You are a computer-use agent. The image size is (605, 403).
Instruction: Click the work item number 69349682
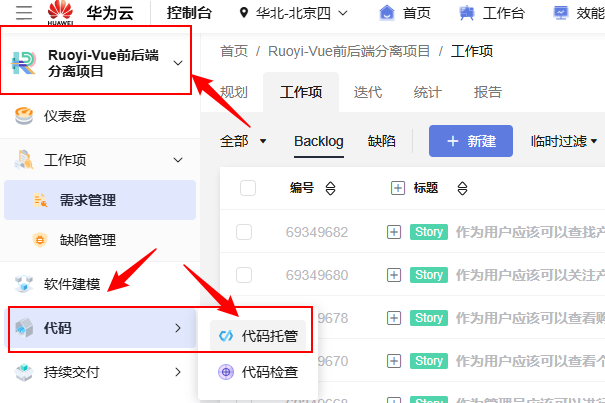click(317, 232)
